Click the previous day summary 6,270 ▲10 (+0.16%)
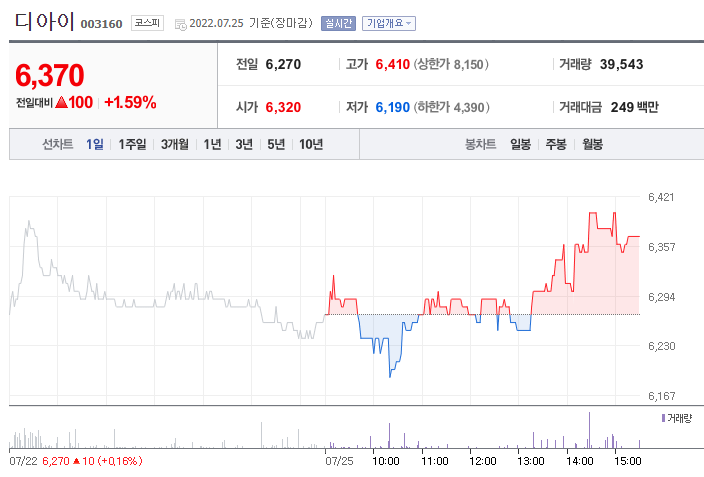This screenshot has height=477, width=704. 92,461
